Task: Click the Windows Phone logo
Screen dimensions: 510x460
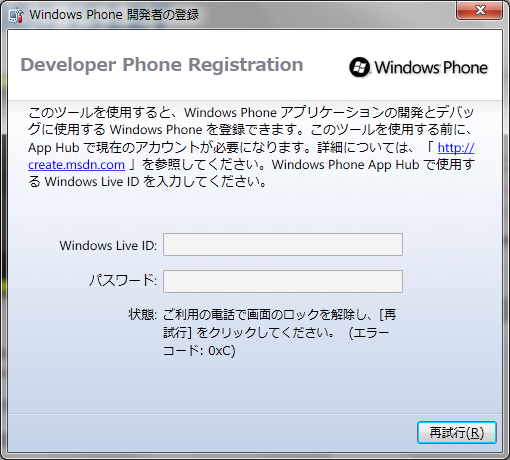Action: [418, 67]
